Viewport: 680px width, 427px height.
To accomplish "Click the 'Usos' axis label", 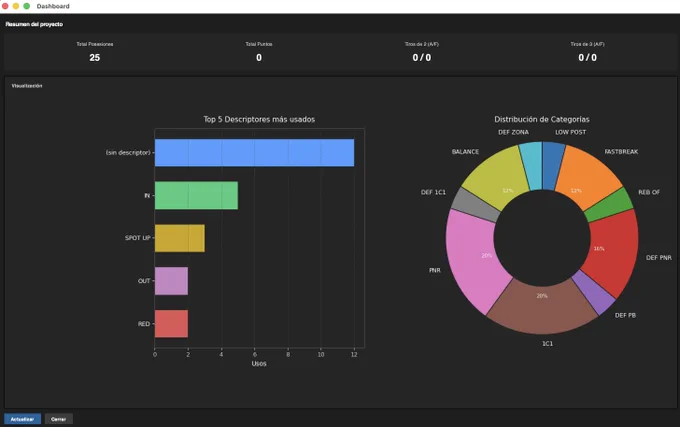I will [x=259, y=363].
